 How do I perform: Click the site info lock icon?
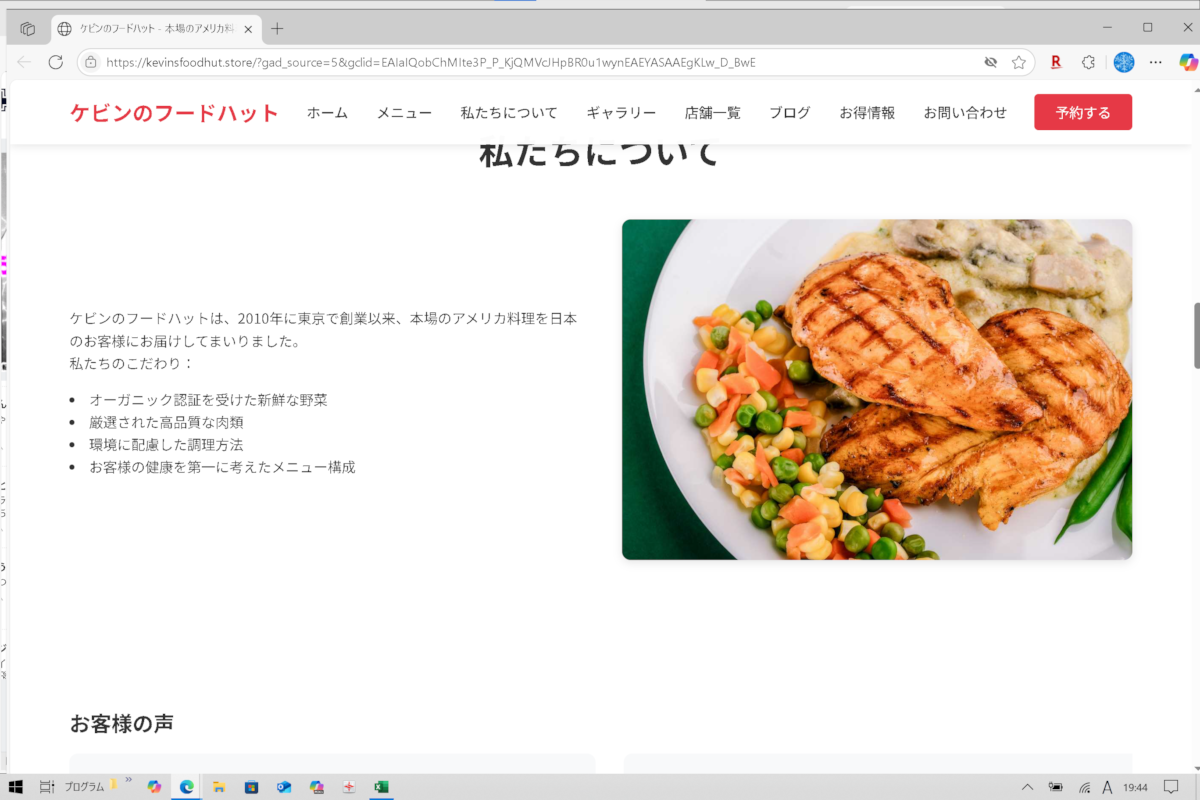[91, 62]
